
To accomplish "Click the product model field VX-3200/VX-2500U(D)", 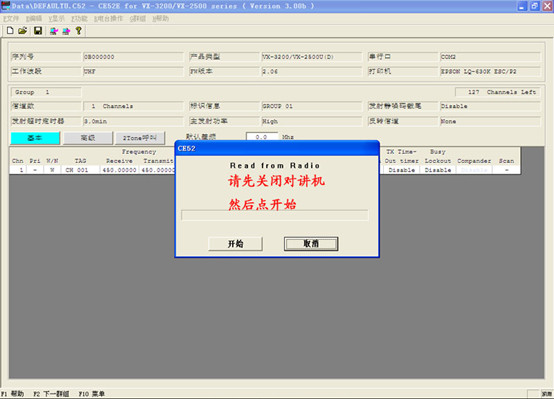I will (x=312, y=57).
